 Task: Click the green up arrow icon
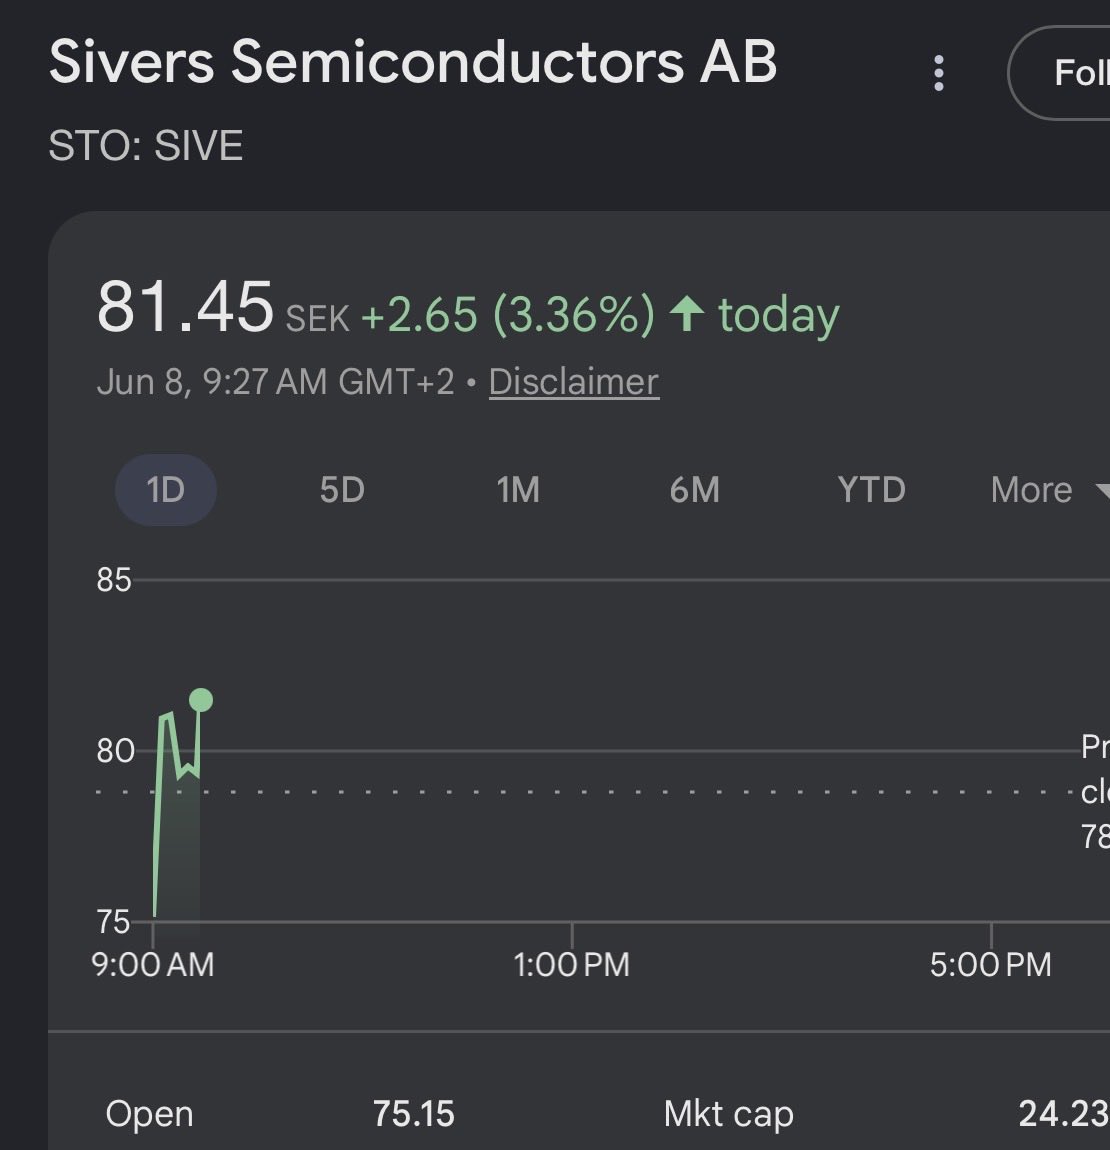point(687,314)
